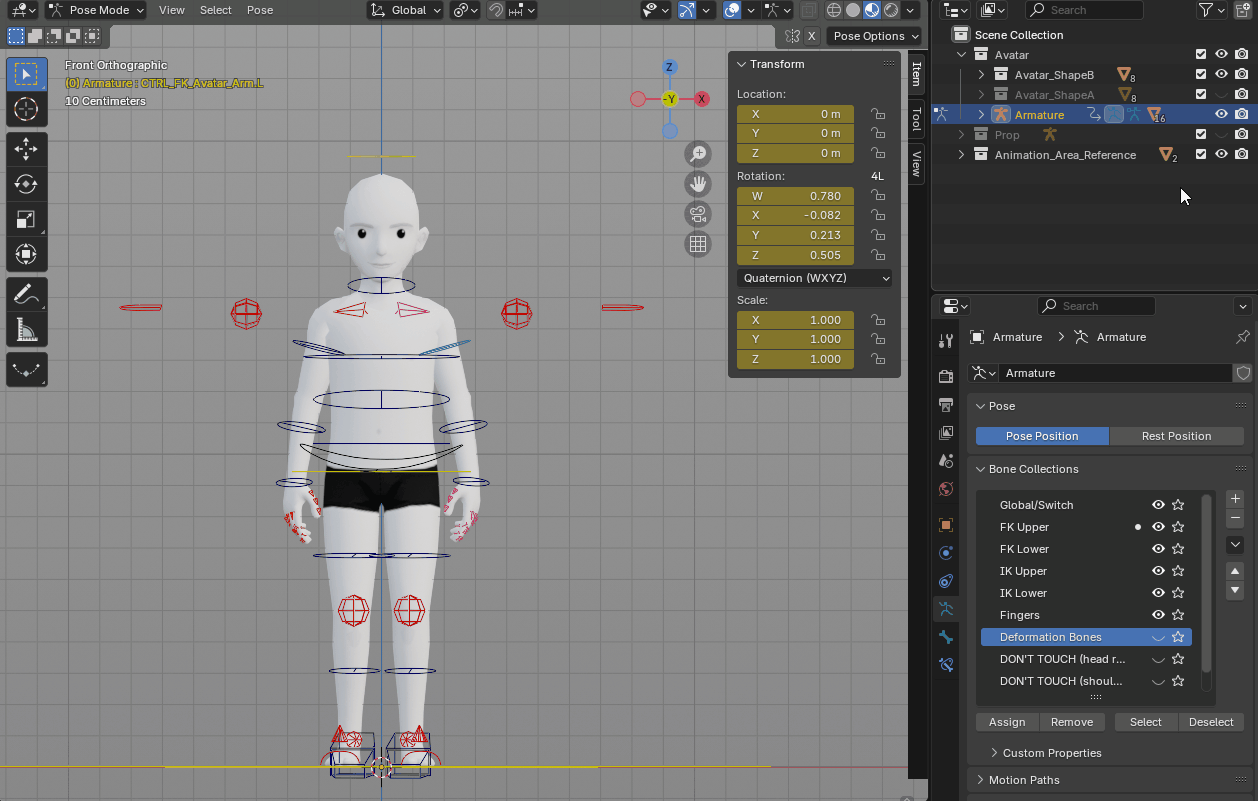Click the Rest Position button
The image size is (1258, 801).
click(1176, 436)
